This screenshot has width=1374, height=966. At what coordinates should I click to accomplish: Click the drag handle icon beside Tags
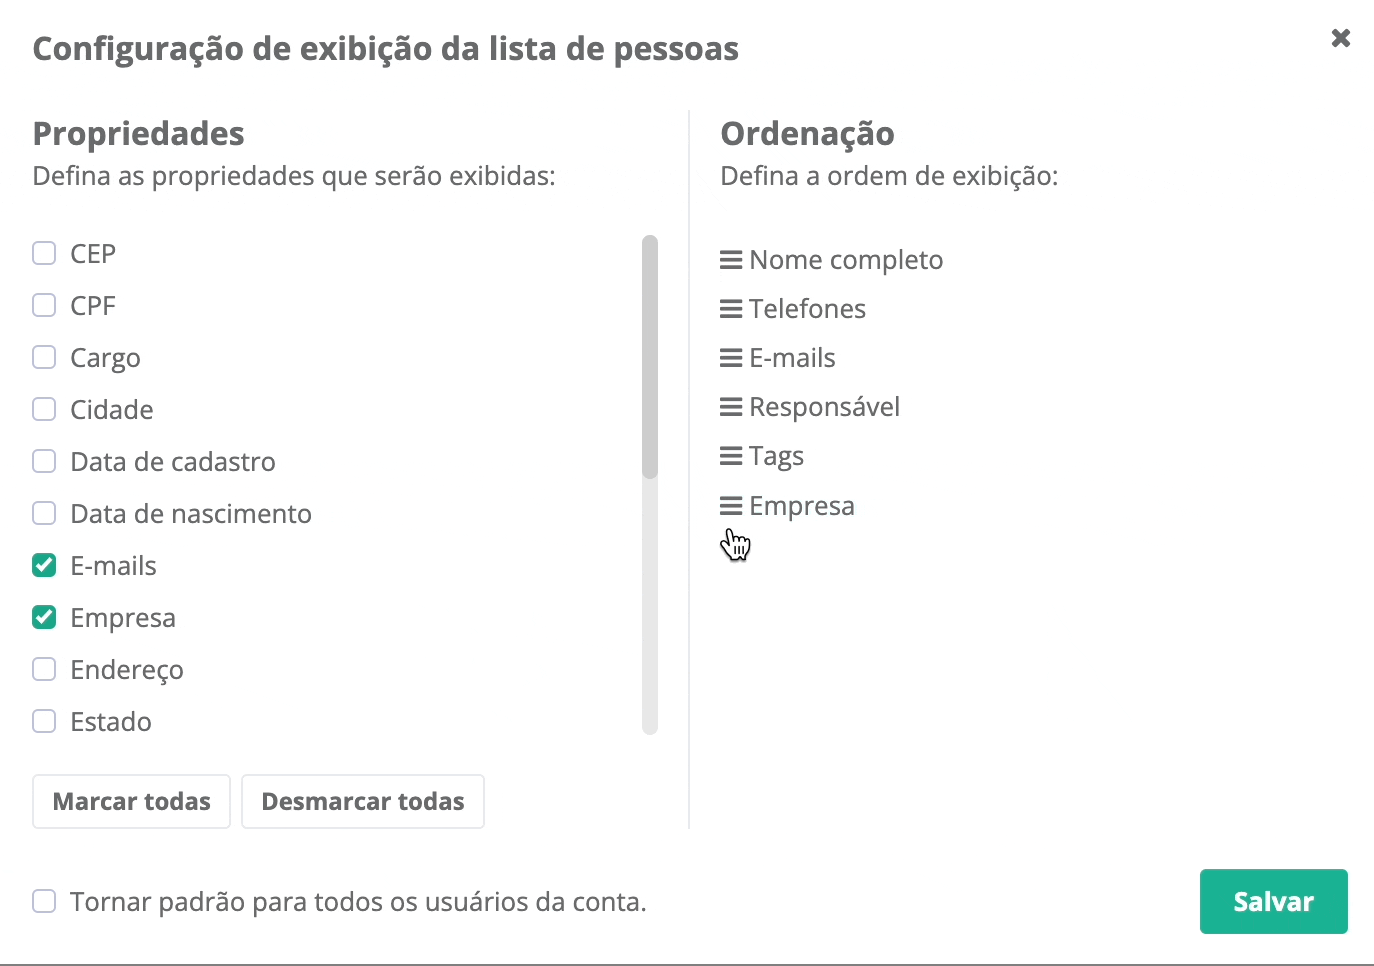click(731, 456)
